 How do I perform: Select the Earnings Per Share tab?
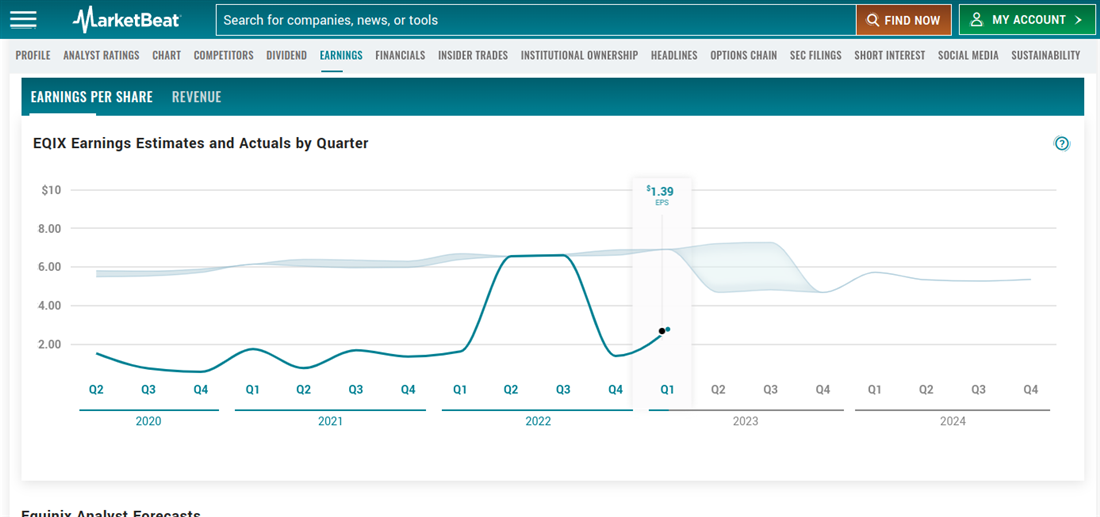(x=92, y=97)
